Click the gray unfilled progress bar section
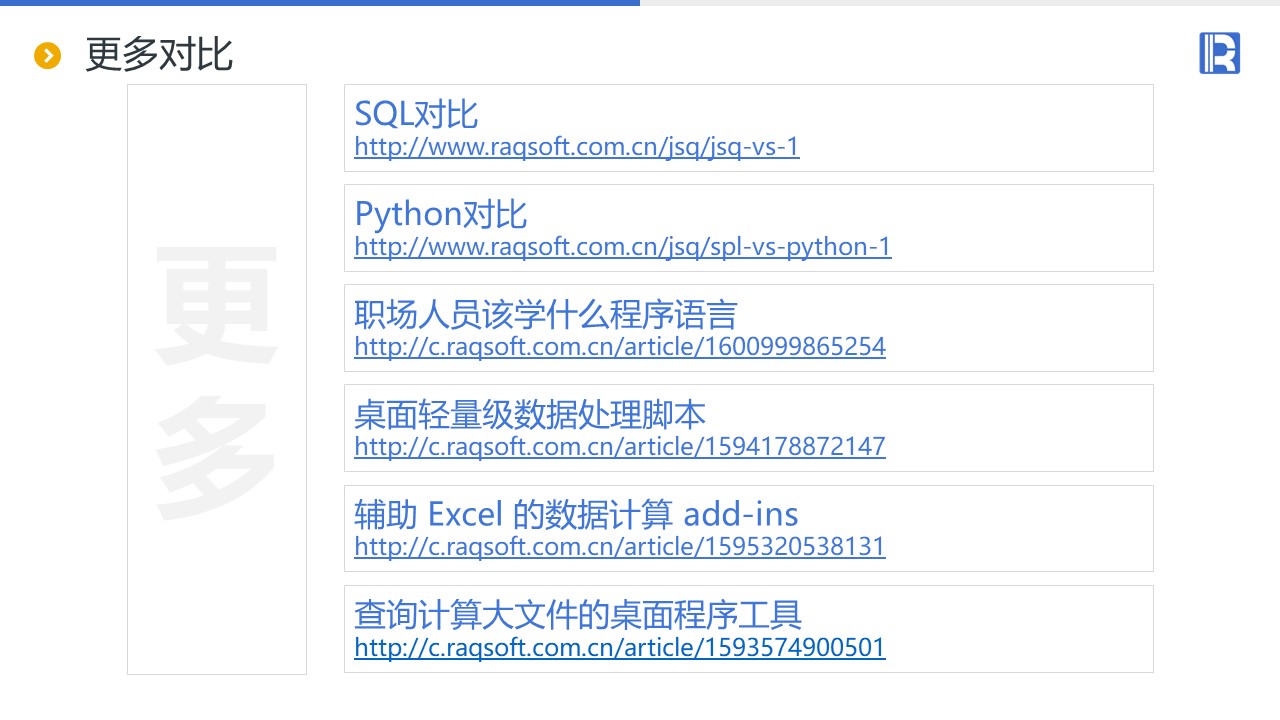1280x720 pixels. pos(960,3)
